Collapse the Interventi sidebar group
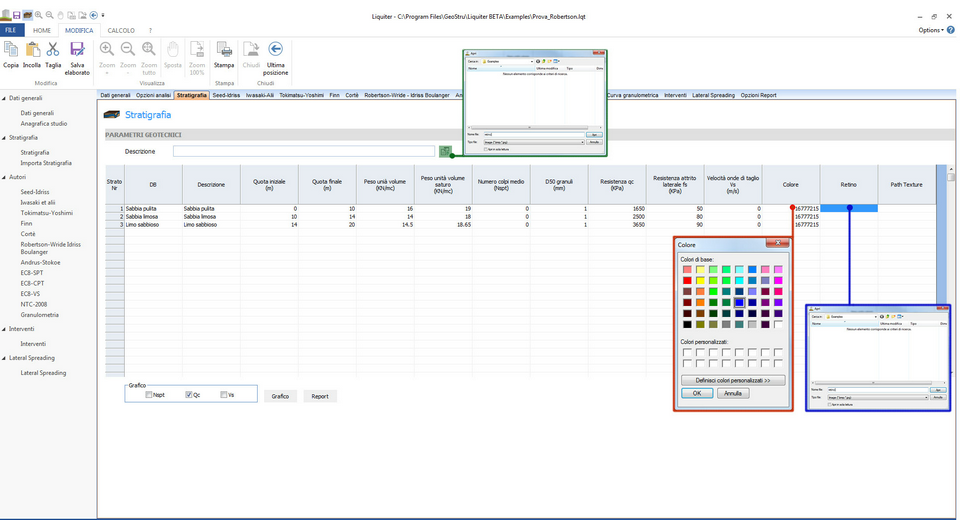 (4, 329)
